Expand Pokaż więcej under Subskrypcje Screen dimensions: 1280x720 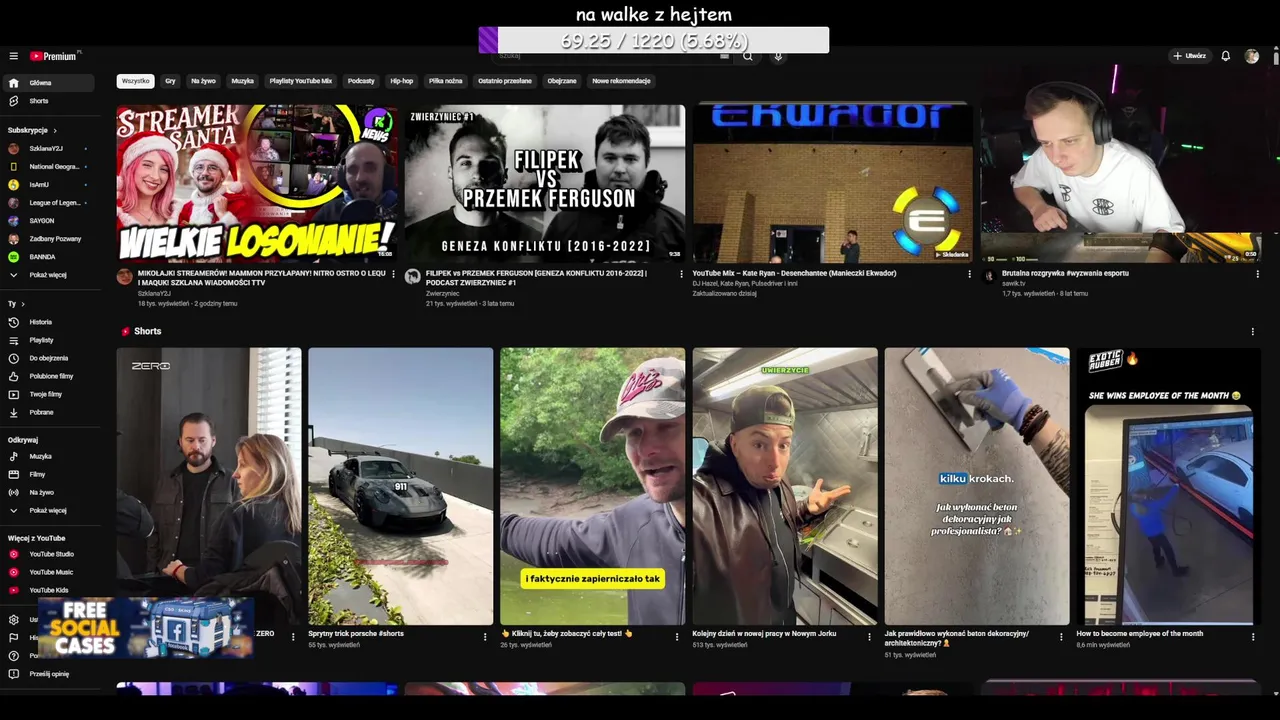click(x=50, y=274)
